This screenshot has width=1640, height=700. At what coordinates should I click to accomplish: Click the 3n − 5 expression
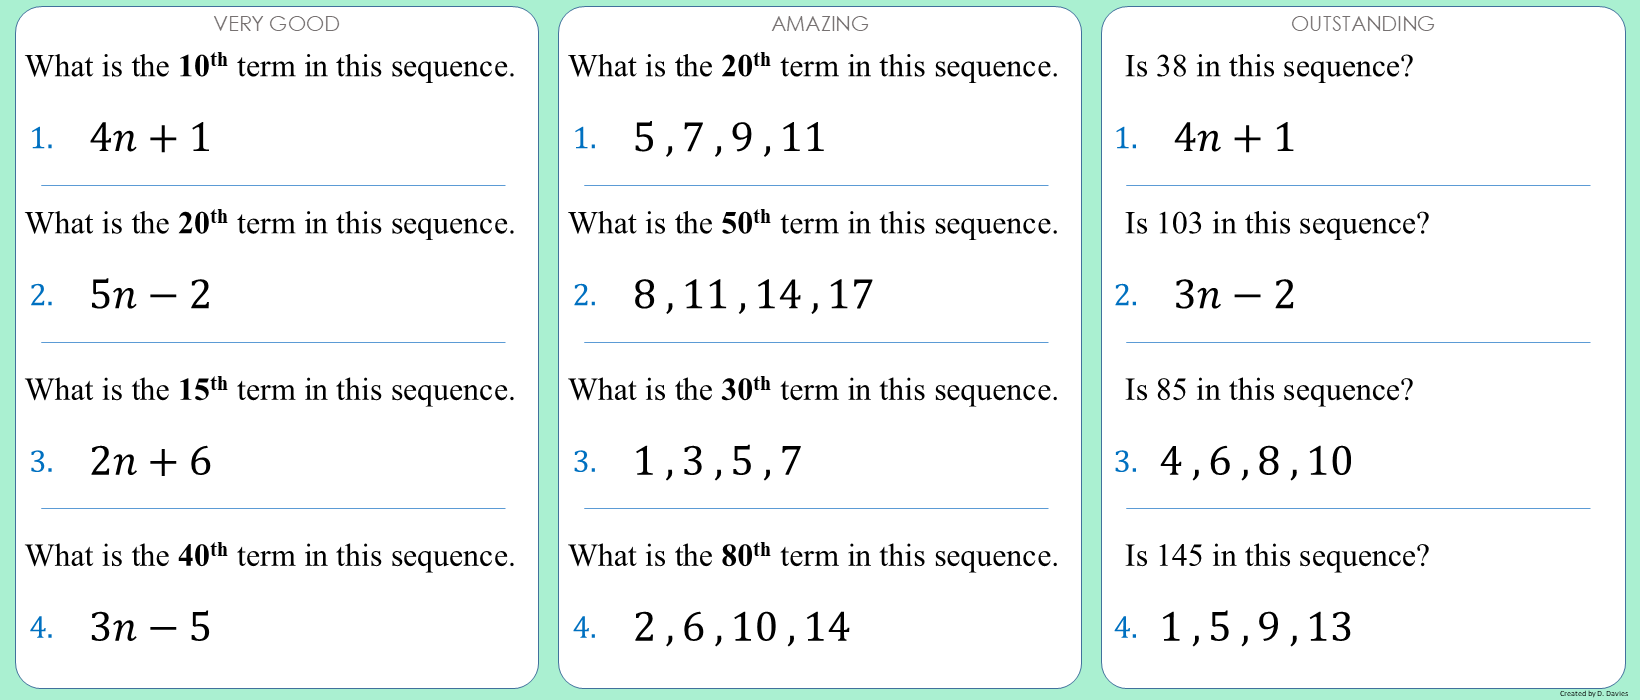(x=150, y=627)
